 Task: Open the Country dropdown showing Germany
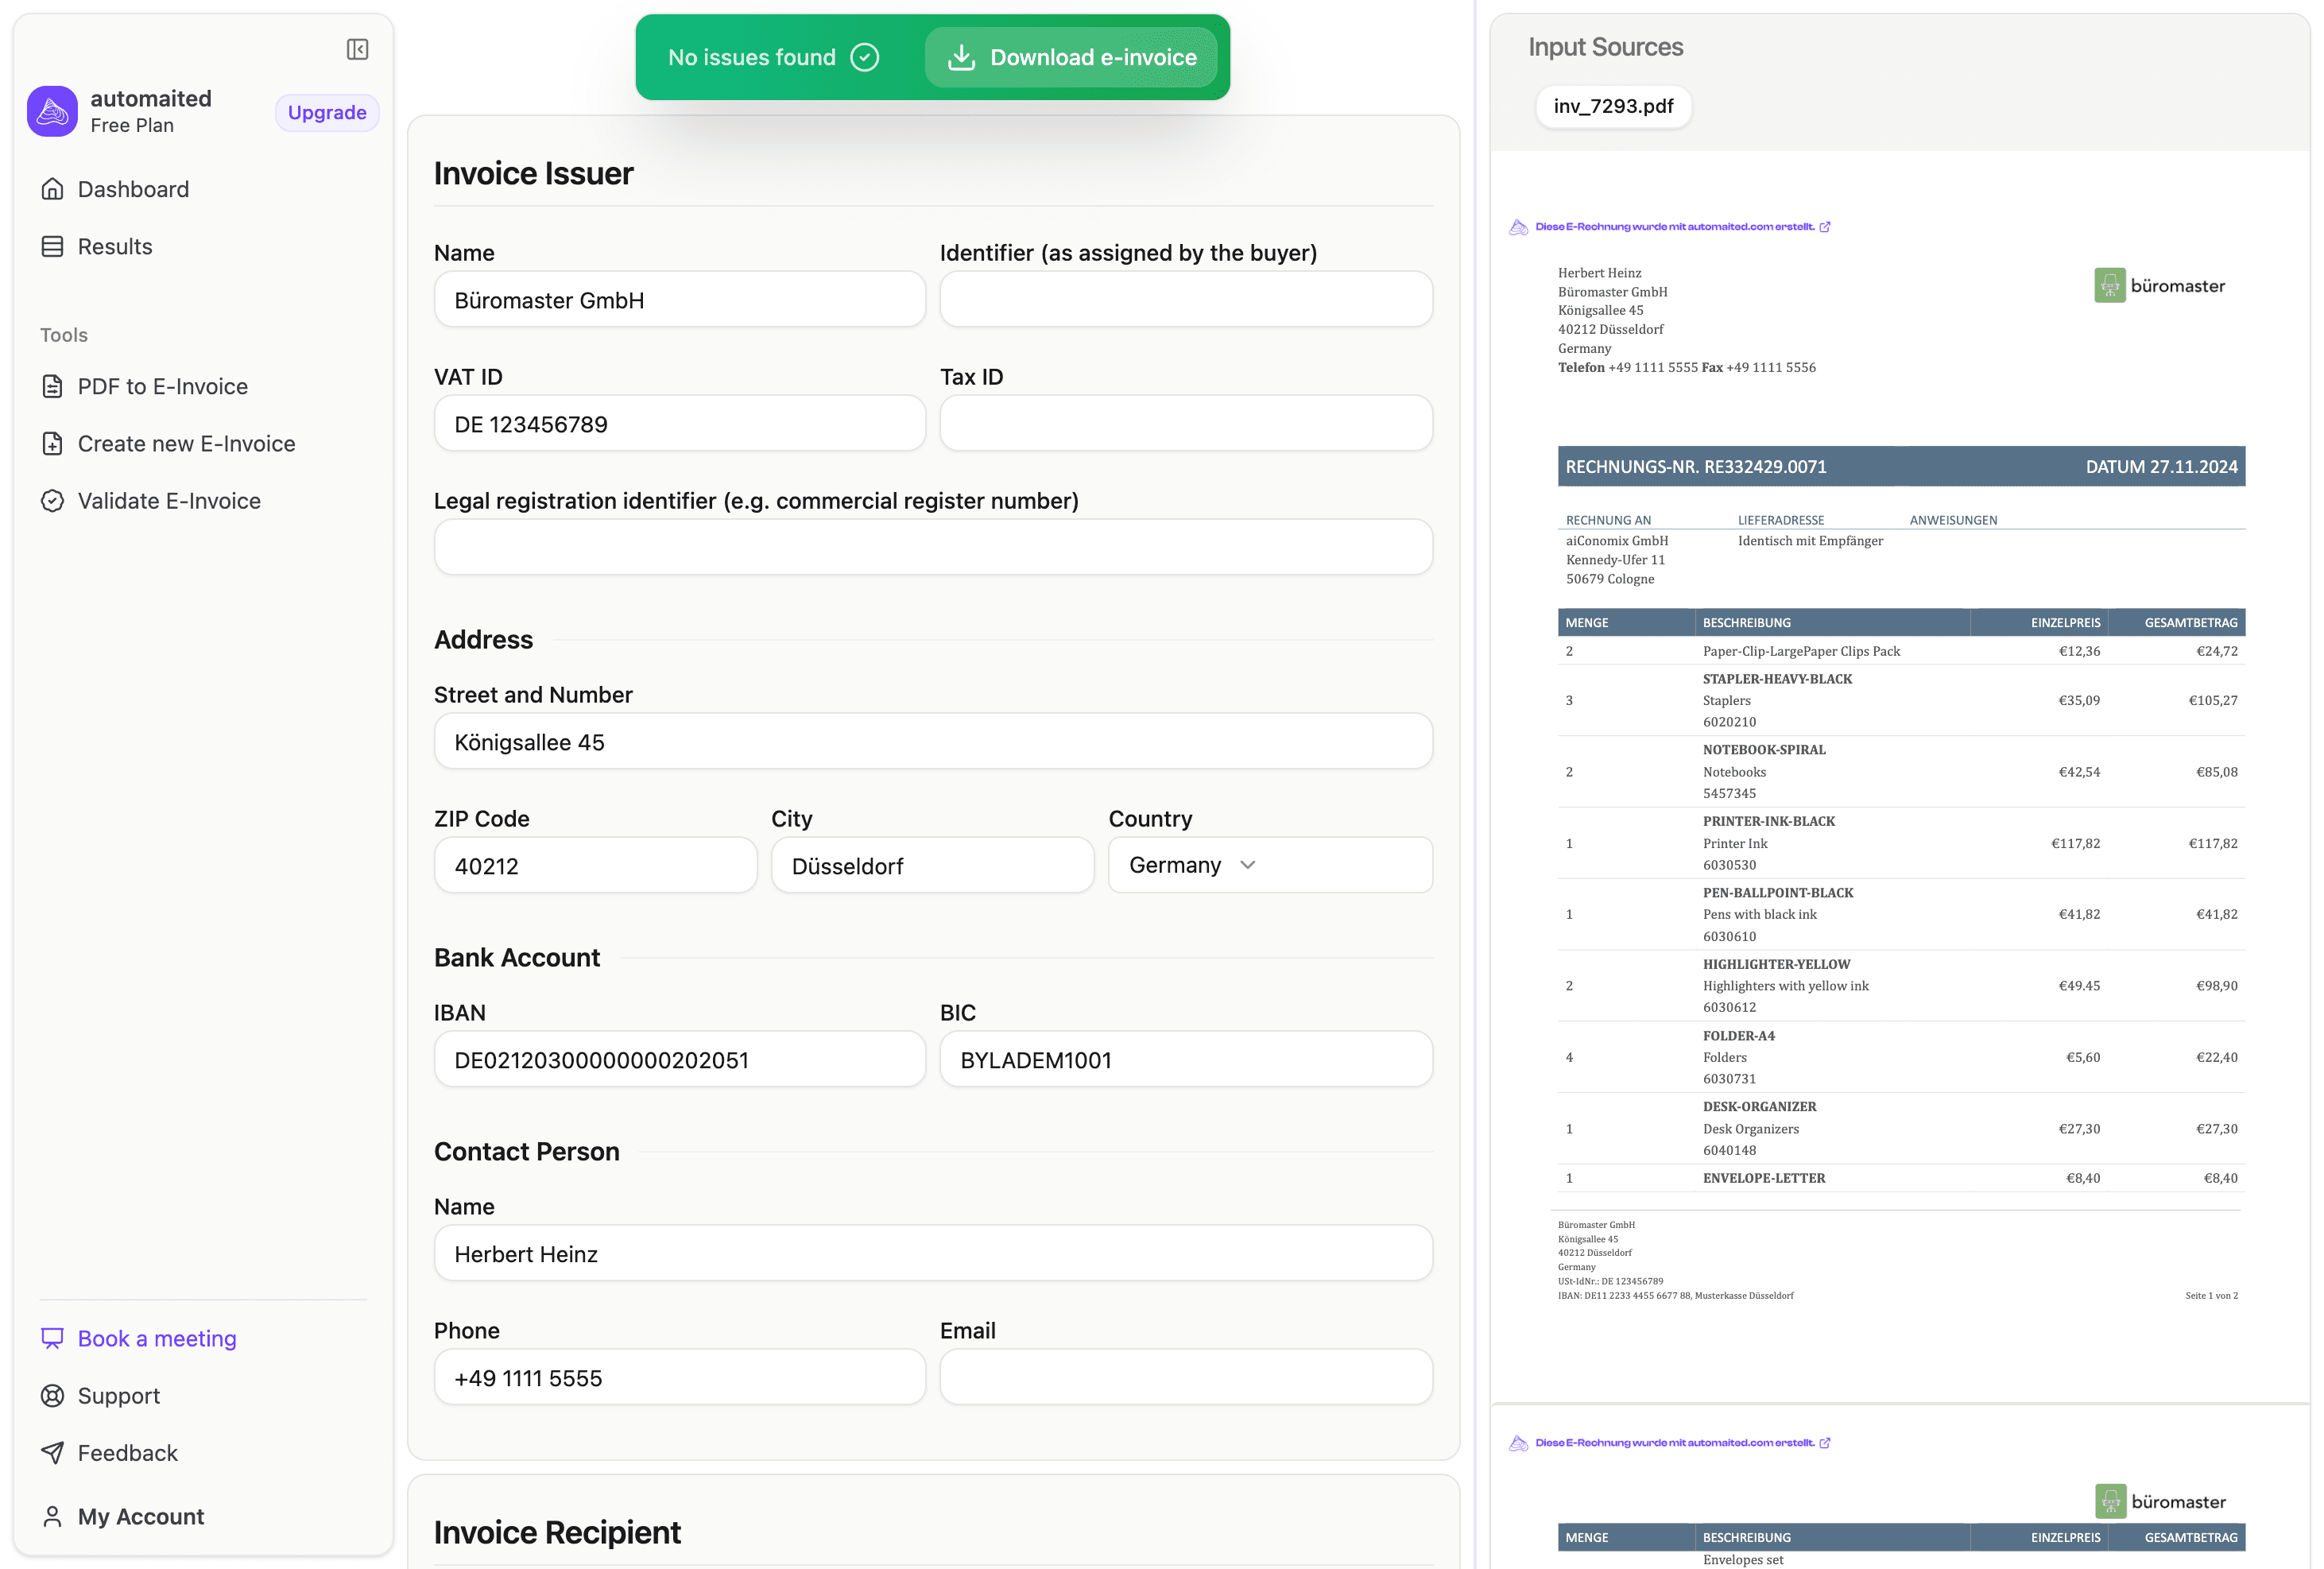click(x=1175, y=865)
